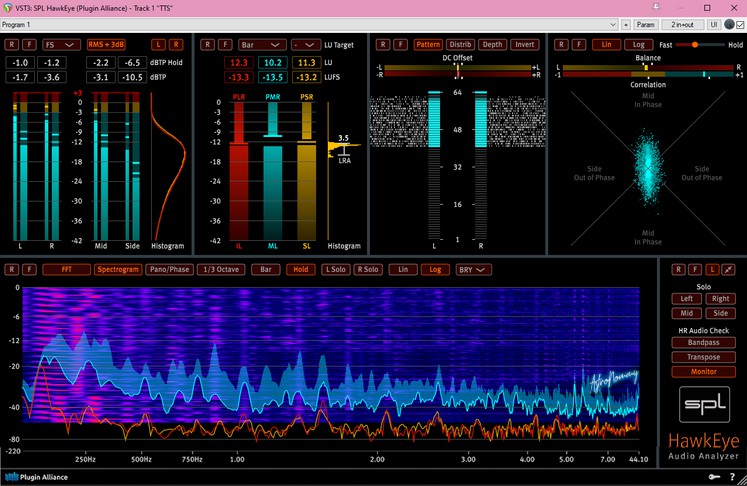Click the key icon in bottom bar
The height and width of the screenshot is (486, 747).
(x=714, y=476)
